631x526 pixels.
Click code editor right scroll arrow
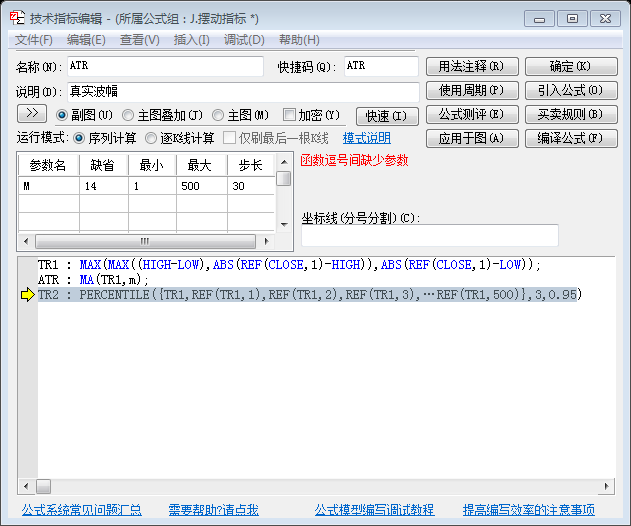606,486
